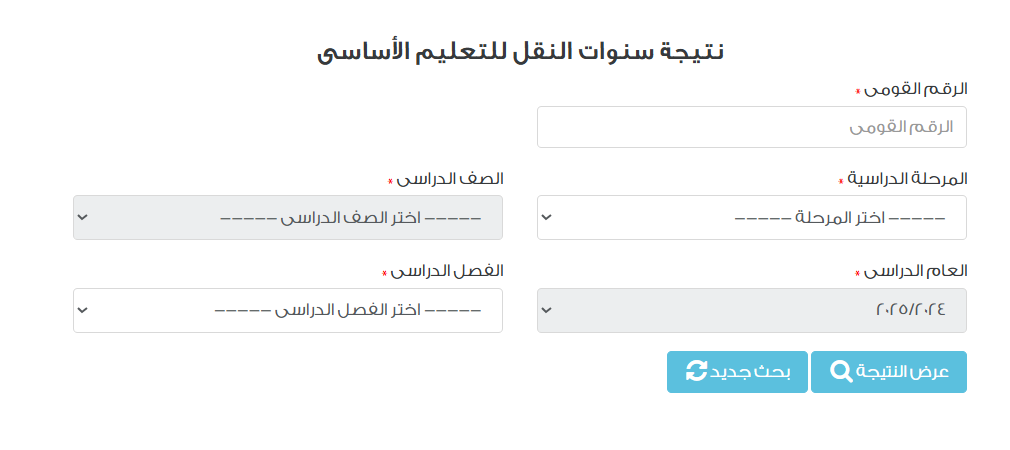Click the chevron arrow of the الصف الدراسى dropdown
The height and width of the screenshot is (450, 1010).
tap(82, 217)
